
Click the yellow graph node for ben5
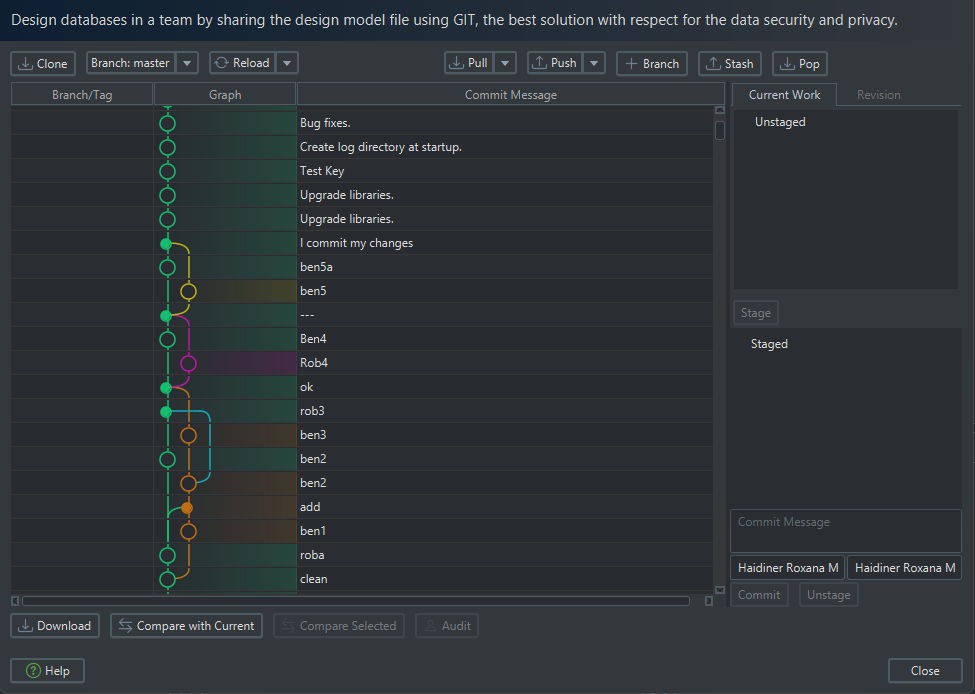click(x=188, y=291)
